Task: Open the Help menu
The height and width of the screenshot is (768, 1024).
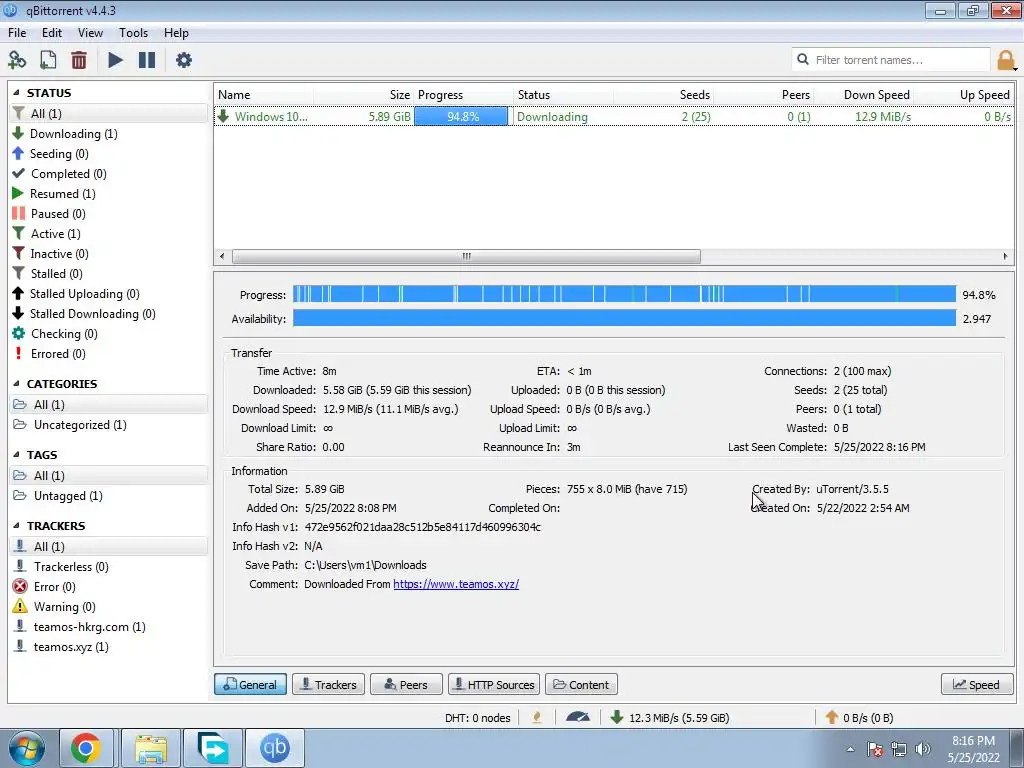Action: [x=176, y=33]
